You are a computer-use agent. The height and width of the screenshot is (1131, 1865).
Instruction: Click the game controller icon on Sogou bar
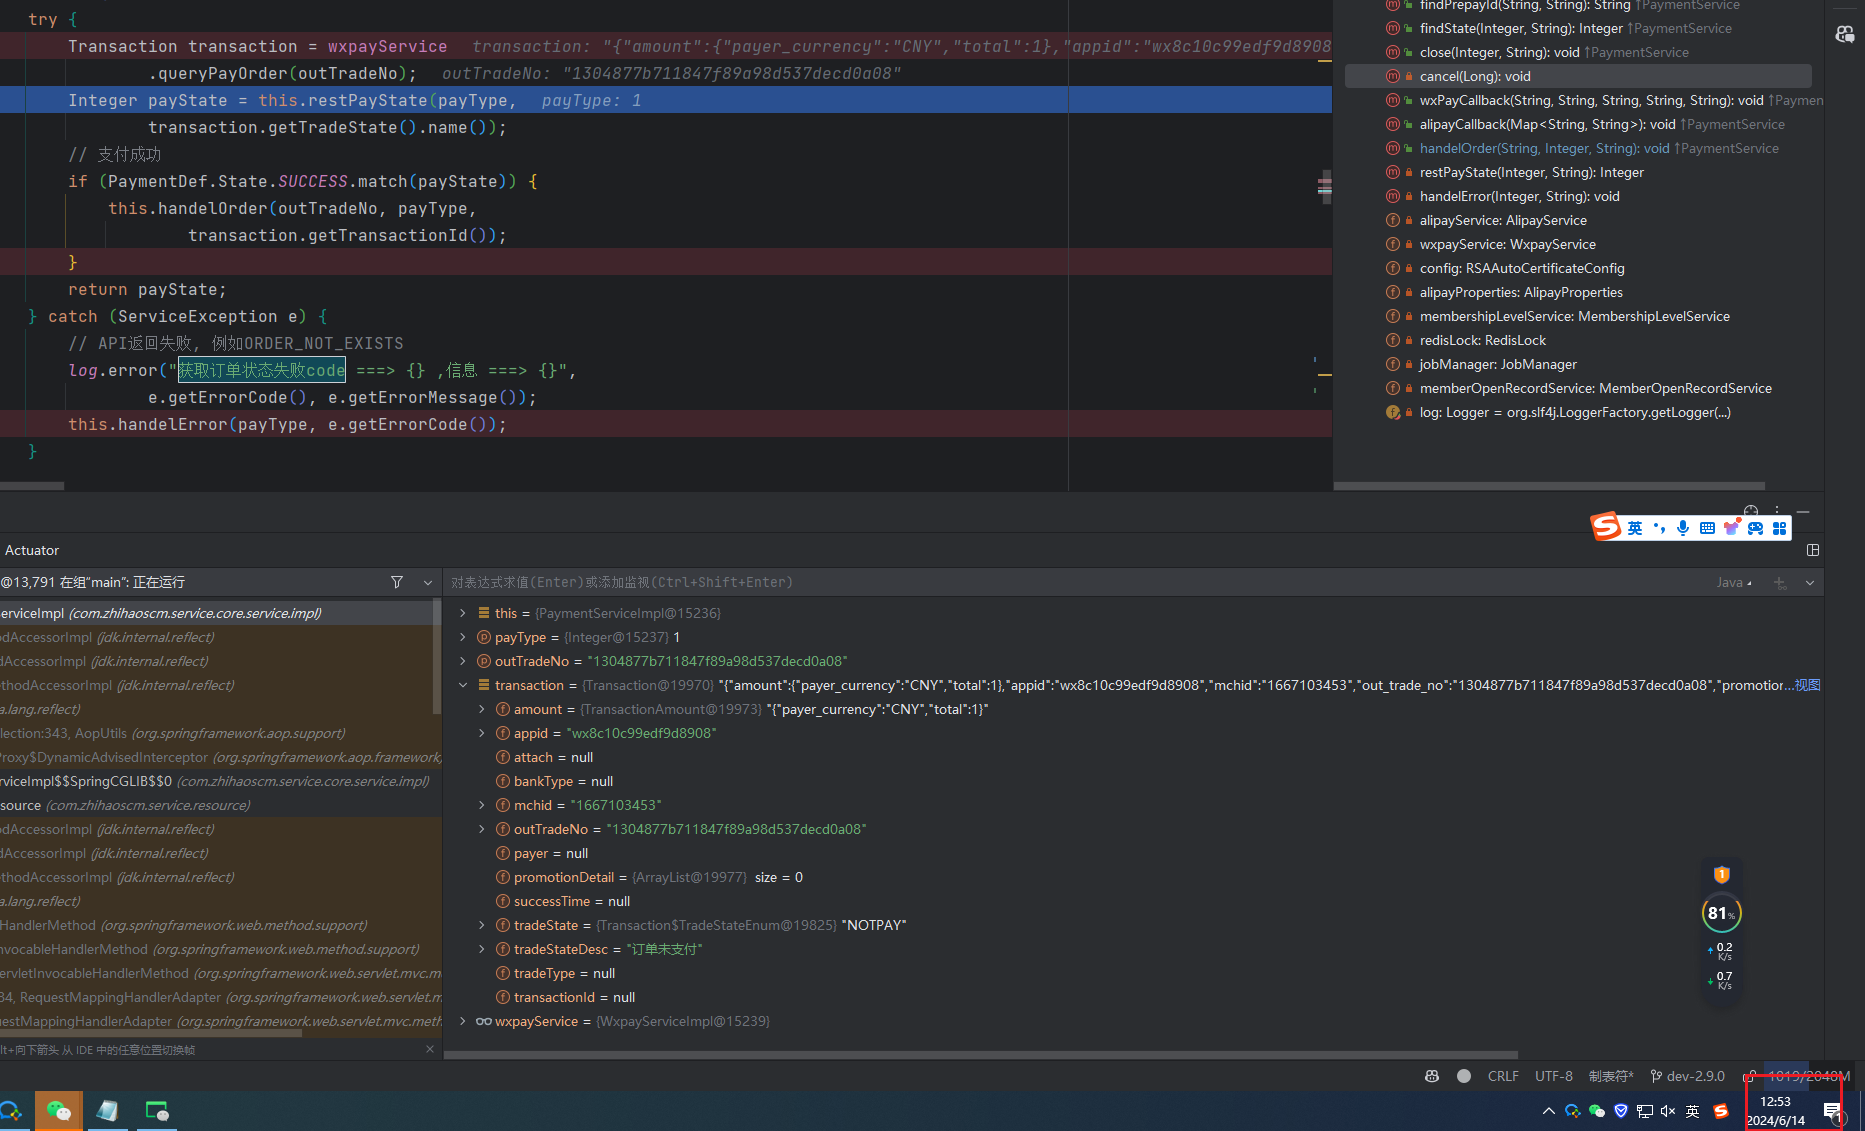(1755, 528)
